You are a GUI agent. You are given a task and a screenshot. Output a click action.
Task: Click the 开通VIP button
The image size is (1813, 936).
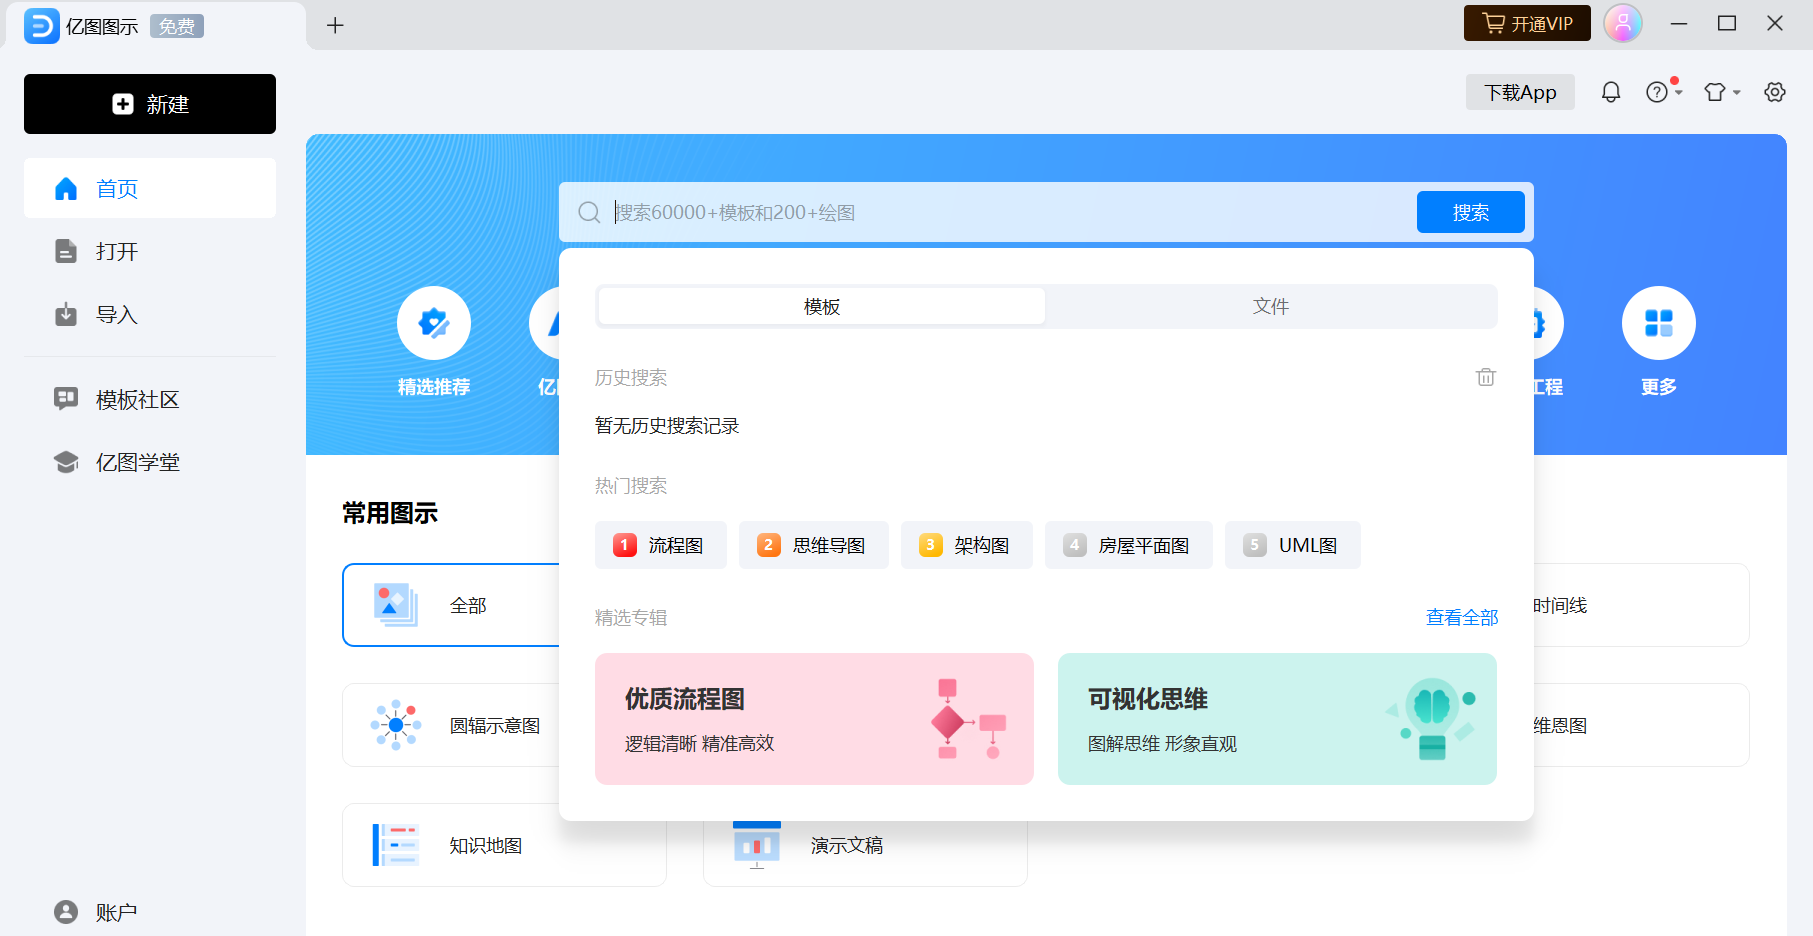pos(1526,23)
